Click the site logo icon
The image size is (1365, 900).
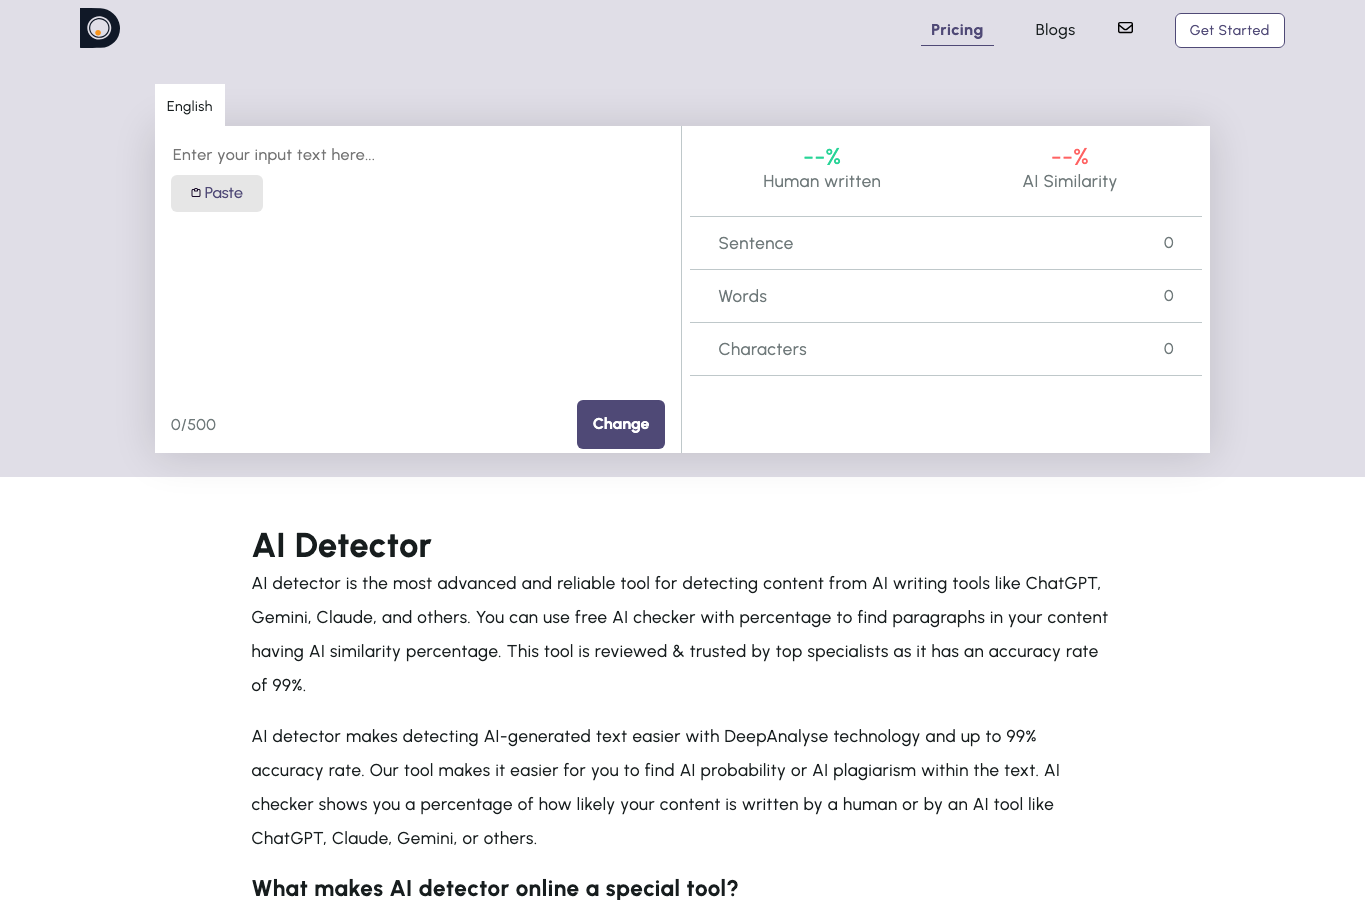tap(100, 28)
